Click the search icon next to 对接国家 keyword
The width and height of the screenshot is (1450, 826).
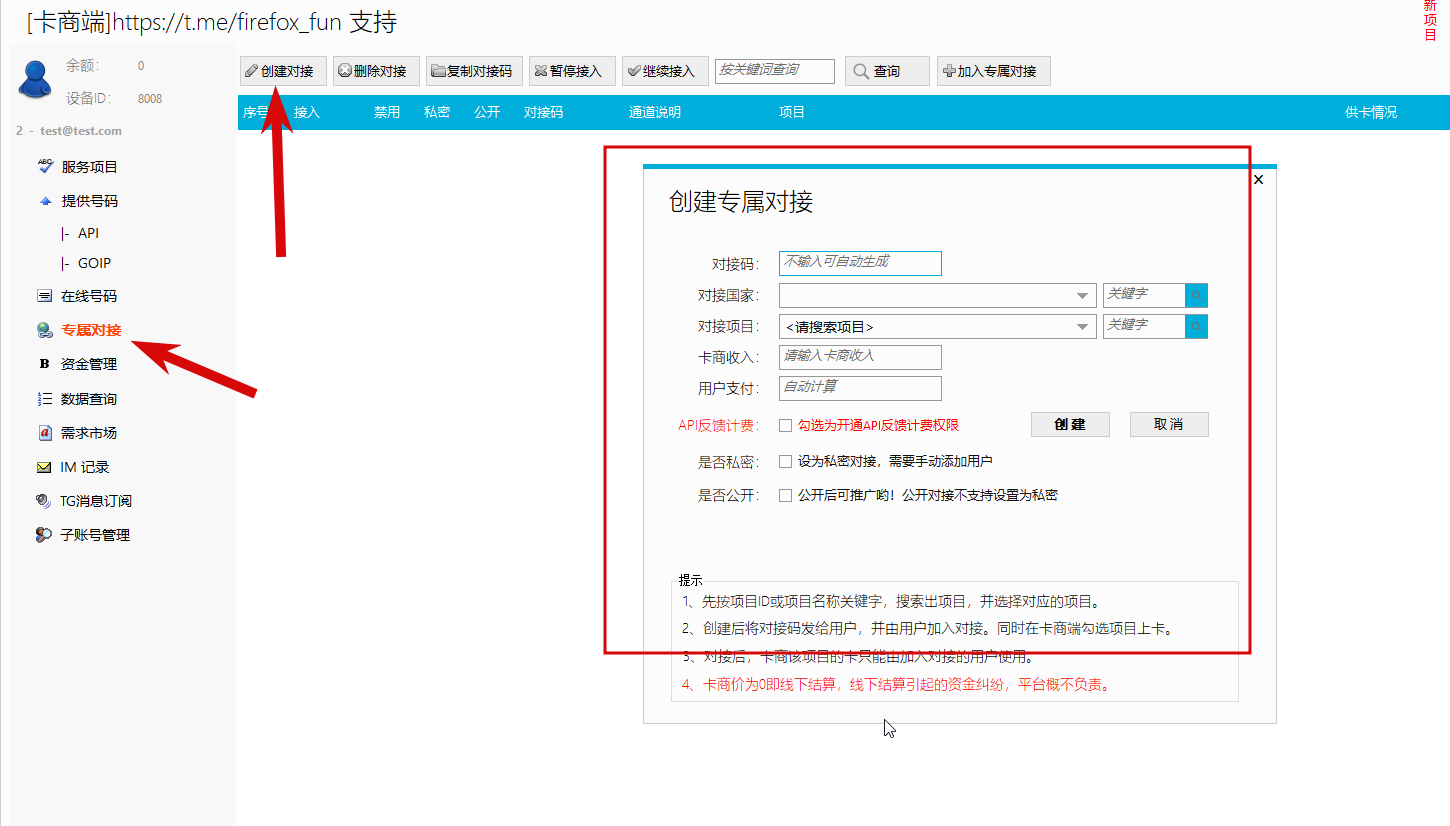point(1196,295)
